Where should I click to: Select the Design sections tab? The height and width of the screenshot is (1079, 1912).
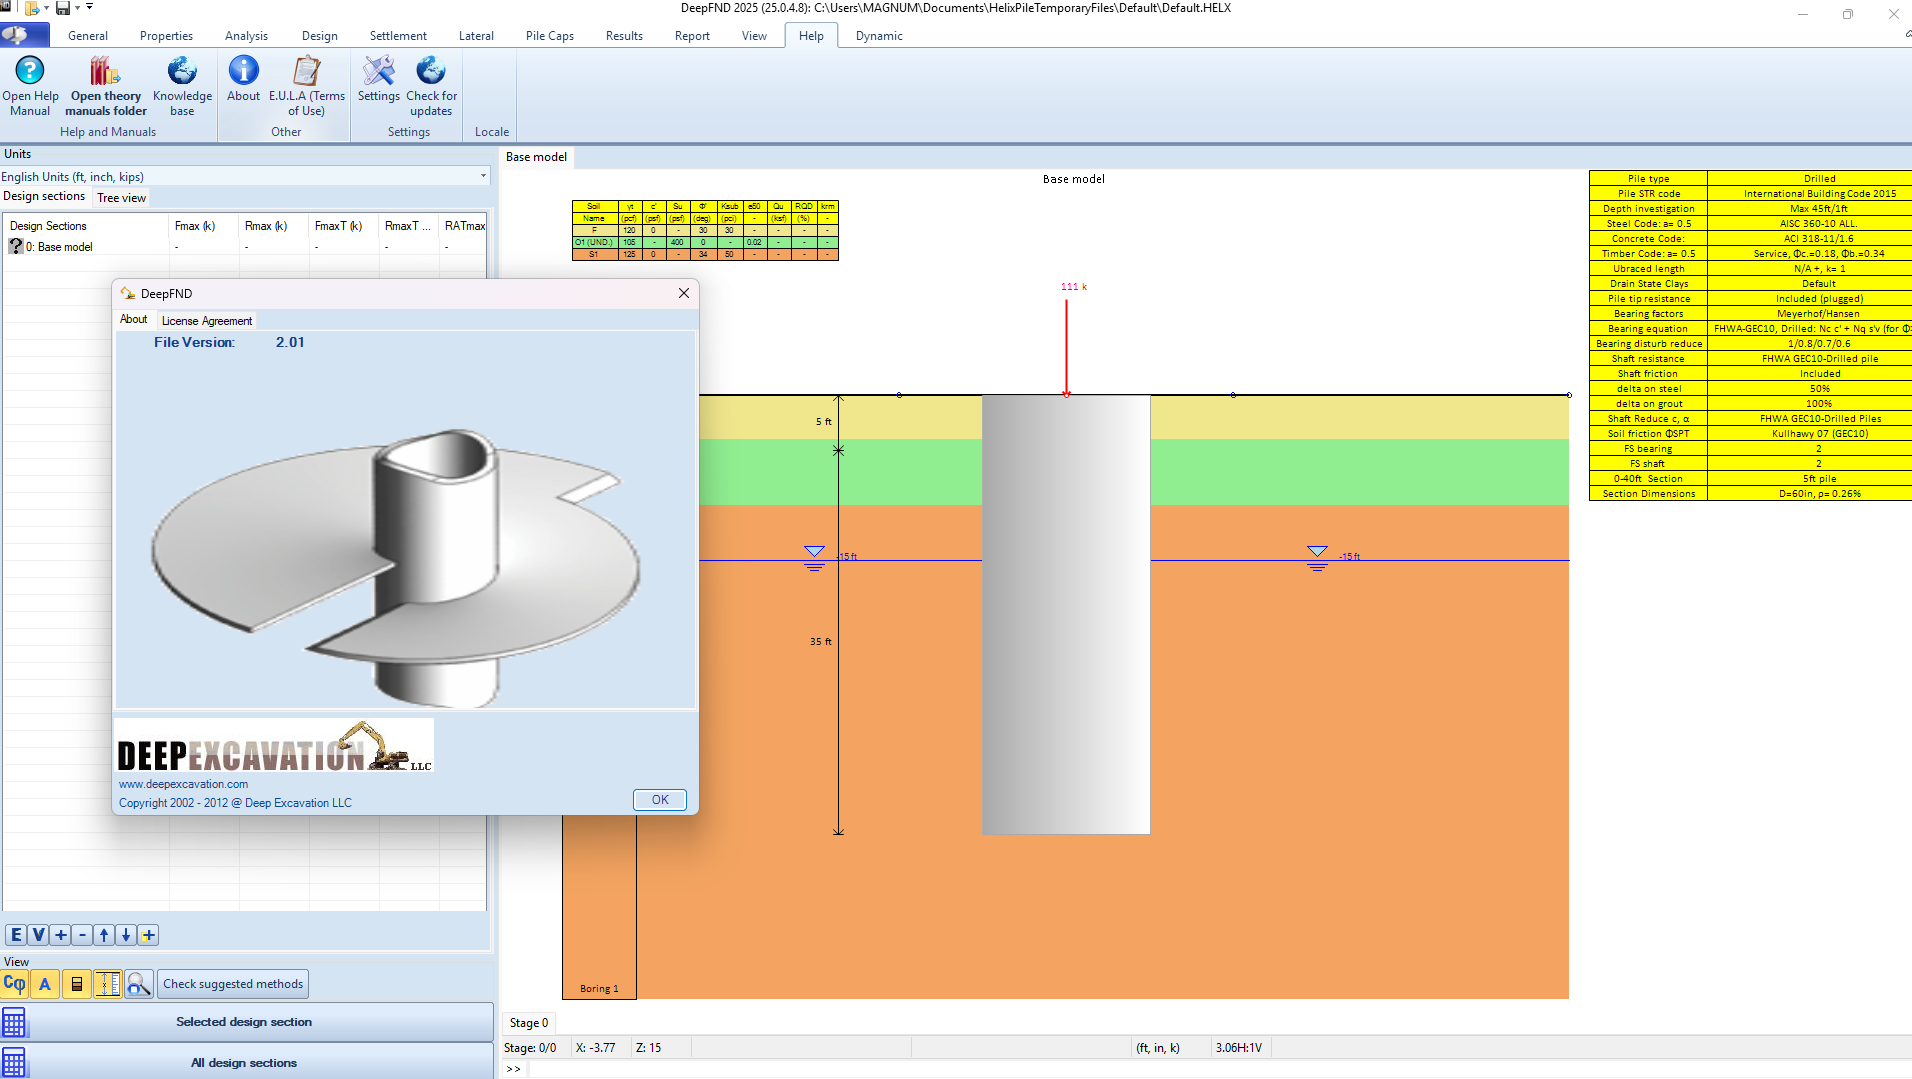coord(44,196)
